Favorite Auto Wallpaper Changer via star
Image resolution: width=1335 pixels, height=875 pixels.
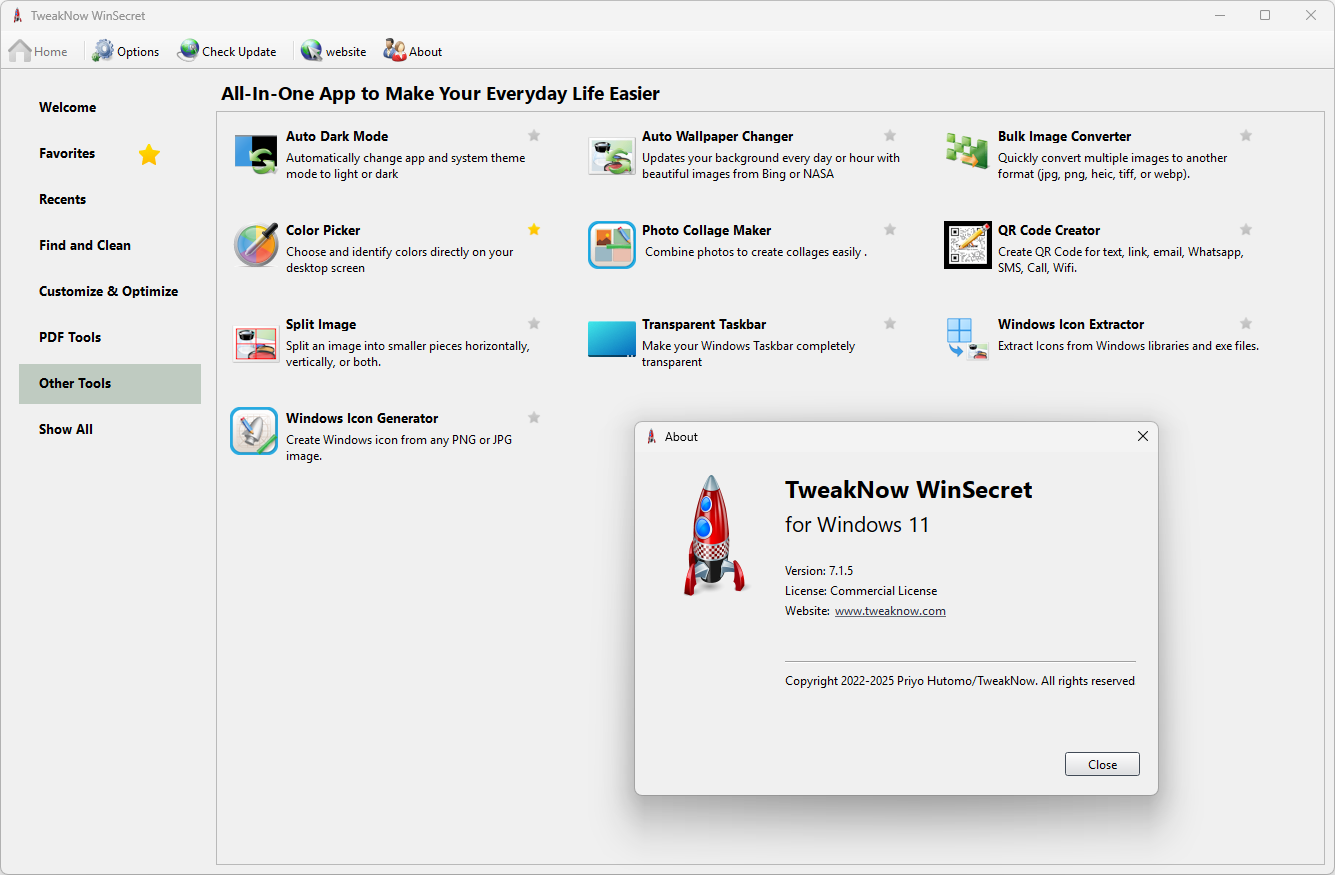(890, 136)
